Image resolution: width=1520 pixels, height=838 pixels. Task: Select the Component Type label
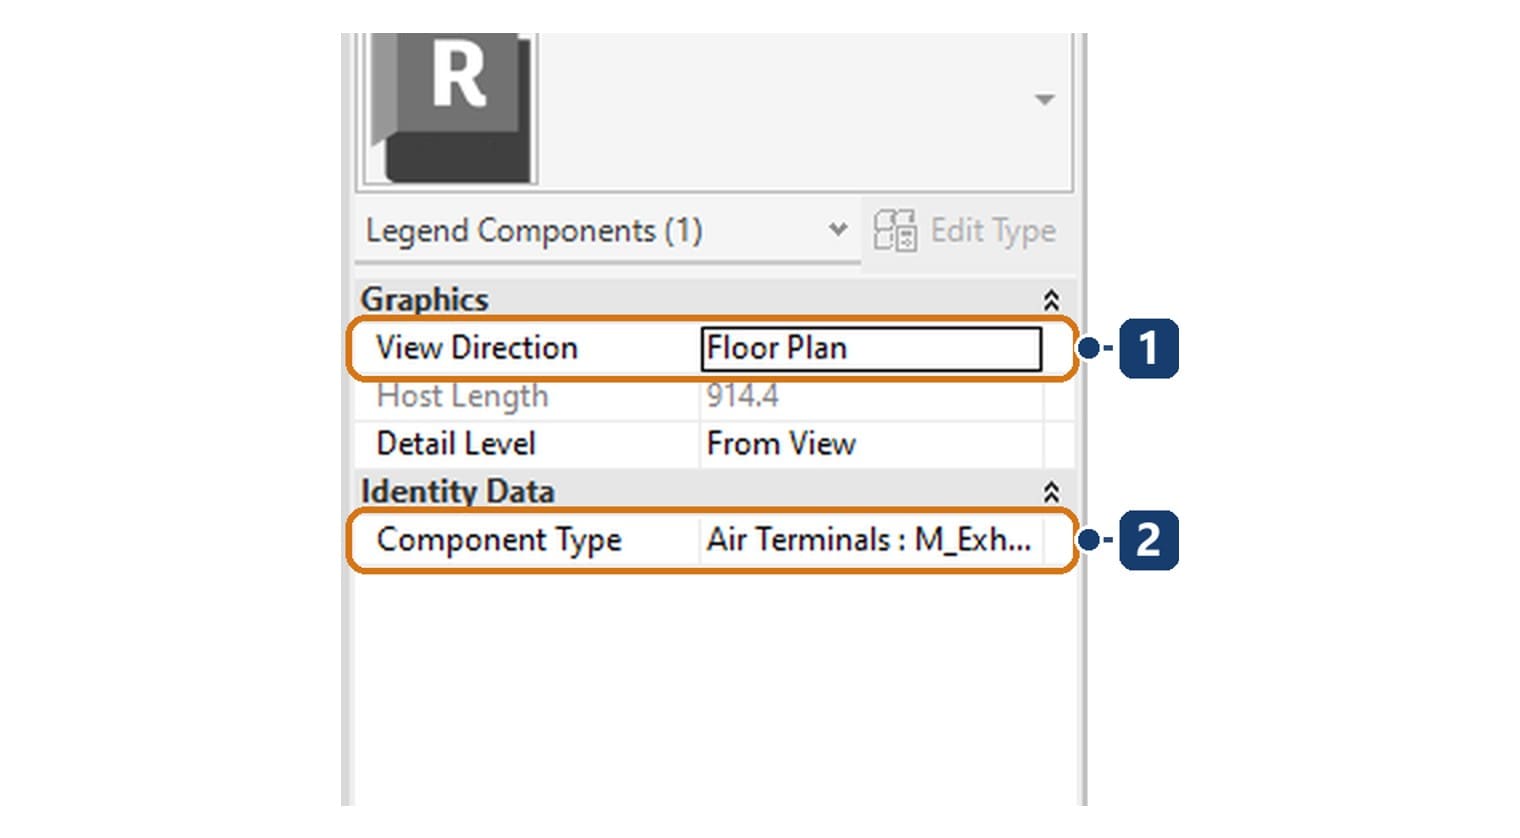click(499, 540)
